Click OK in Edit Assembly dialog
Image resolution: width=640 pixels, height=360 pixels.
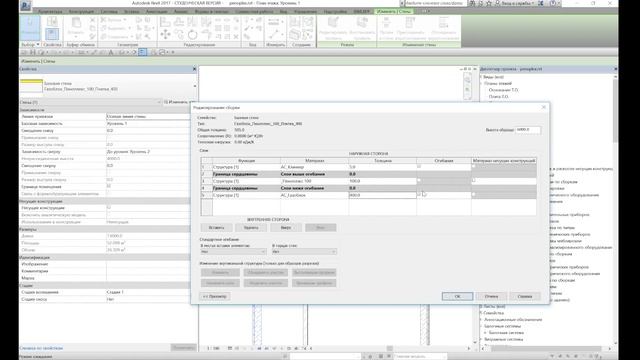coord(457,296)
